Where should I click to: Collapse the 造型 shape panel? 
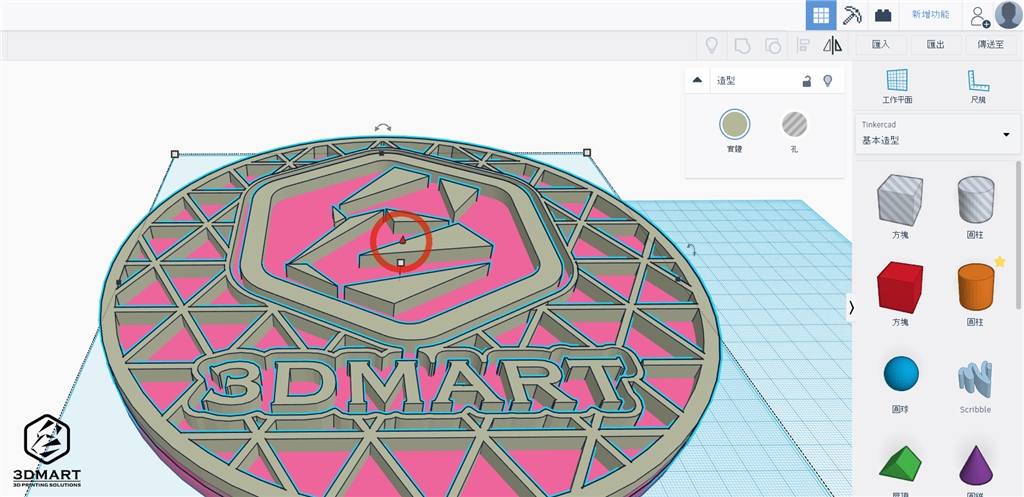(697, 81)
